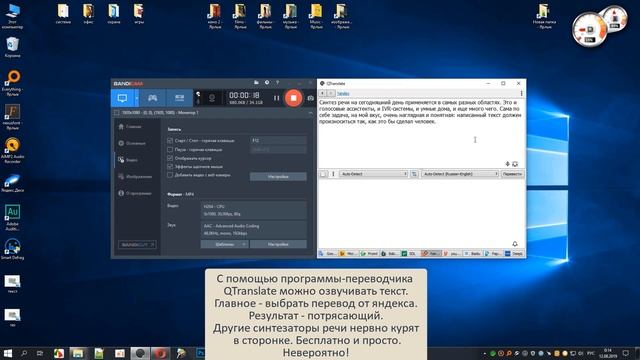
Task: Select Bandicam screen recording mode
Action: (x=122, y=98)
